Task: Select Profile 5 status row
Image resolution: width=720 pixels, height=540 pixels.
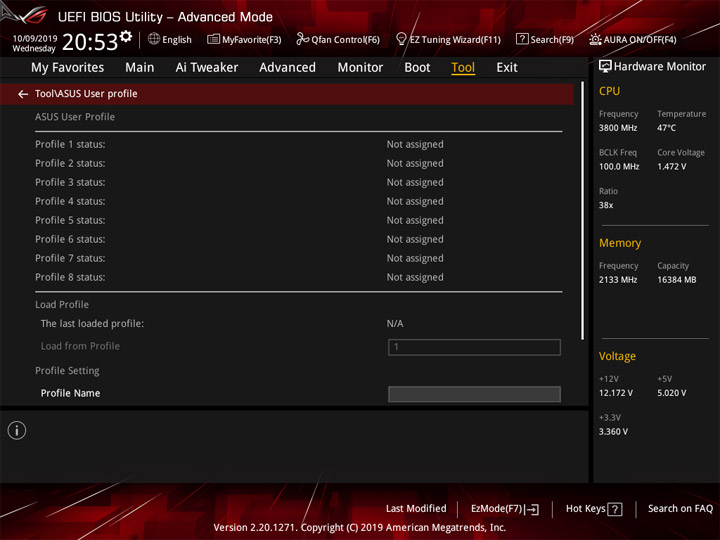Action: tap(298, 220)
